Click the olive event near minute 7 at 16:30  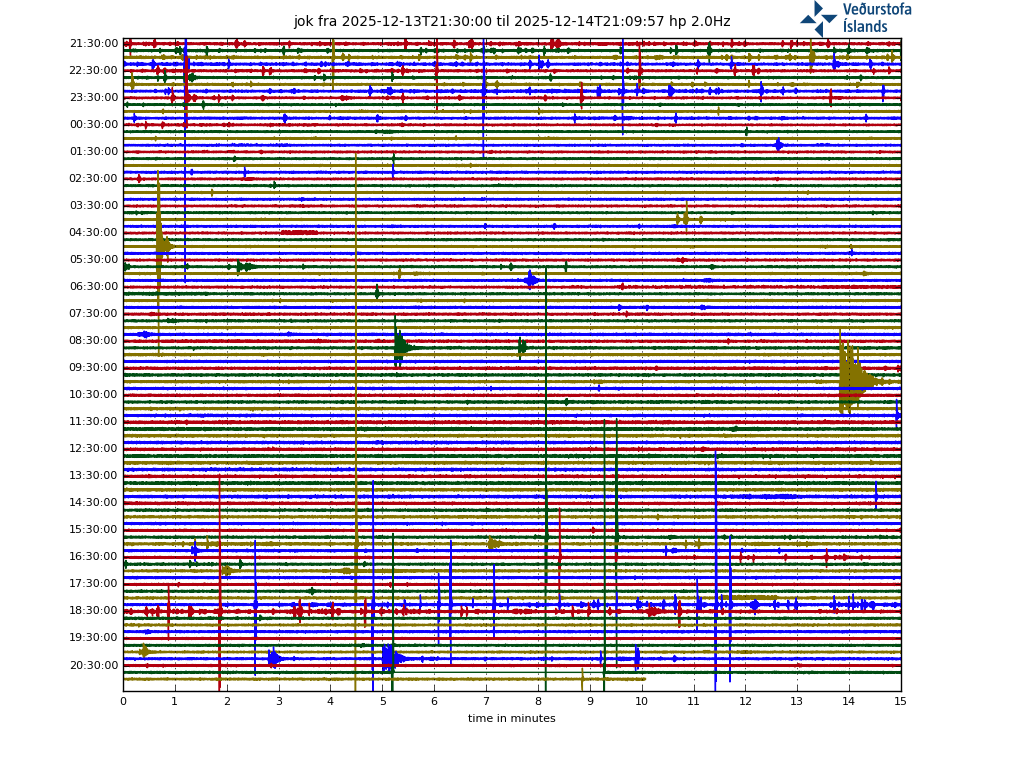494,544
